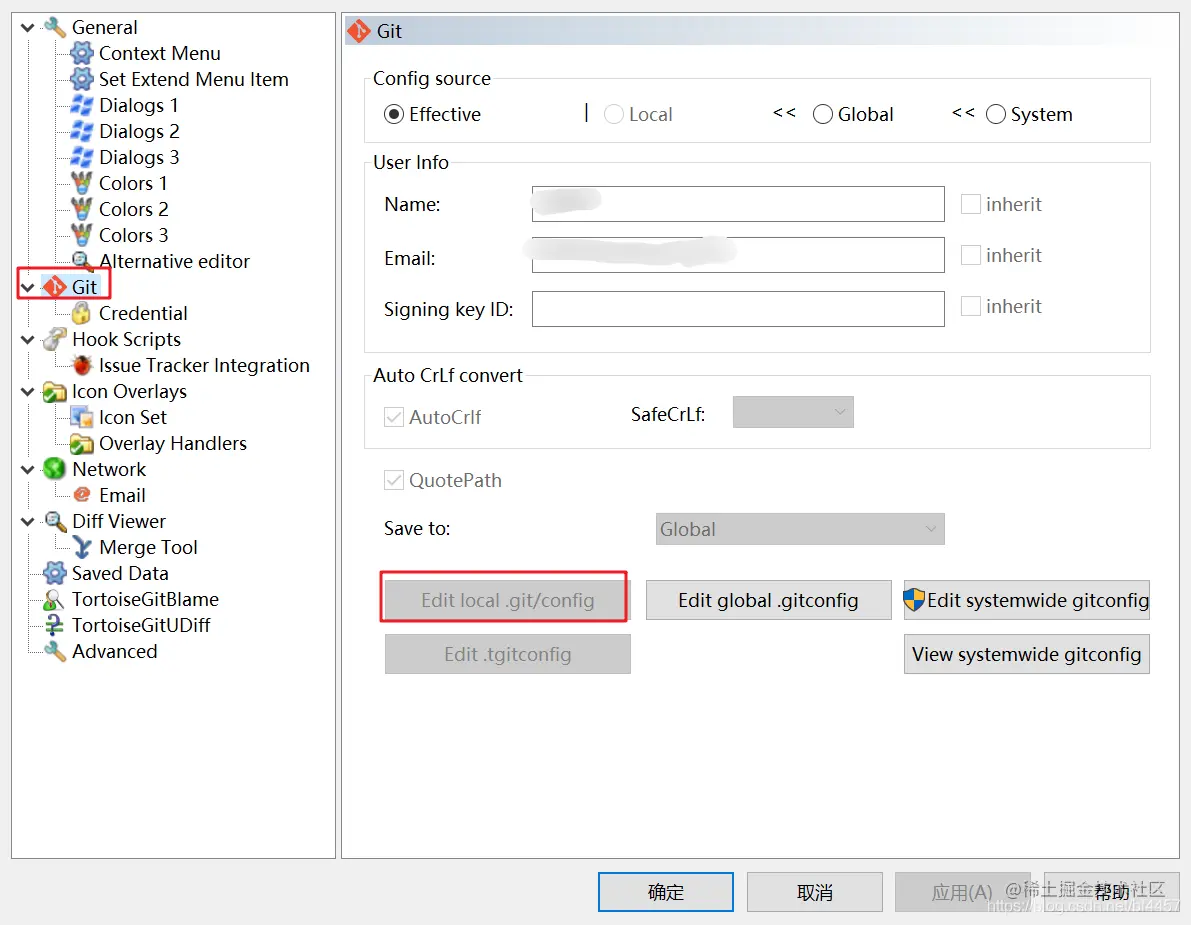Open Merge Tool settings page
This screenshot has width=1191, height=925.
point(148,547)
